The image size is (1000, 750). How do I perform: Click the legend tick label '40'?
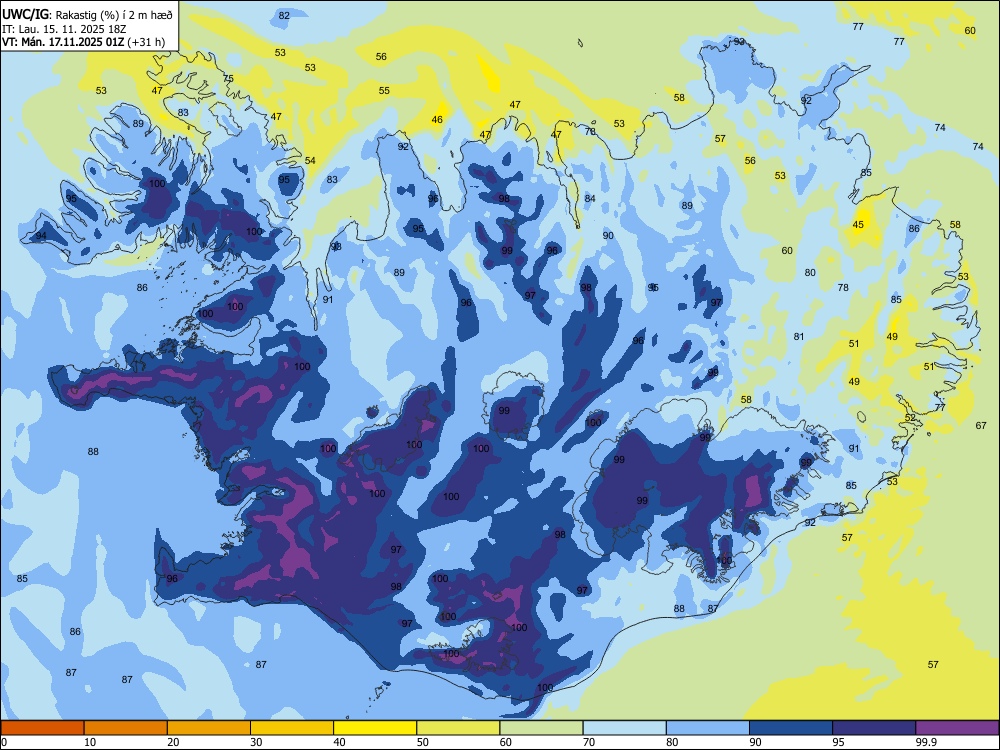point(340,742)
